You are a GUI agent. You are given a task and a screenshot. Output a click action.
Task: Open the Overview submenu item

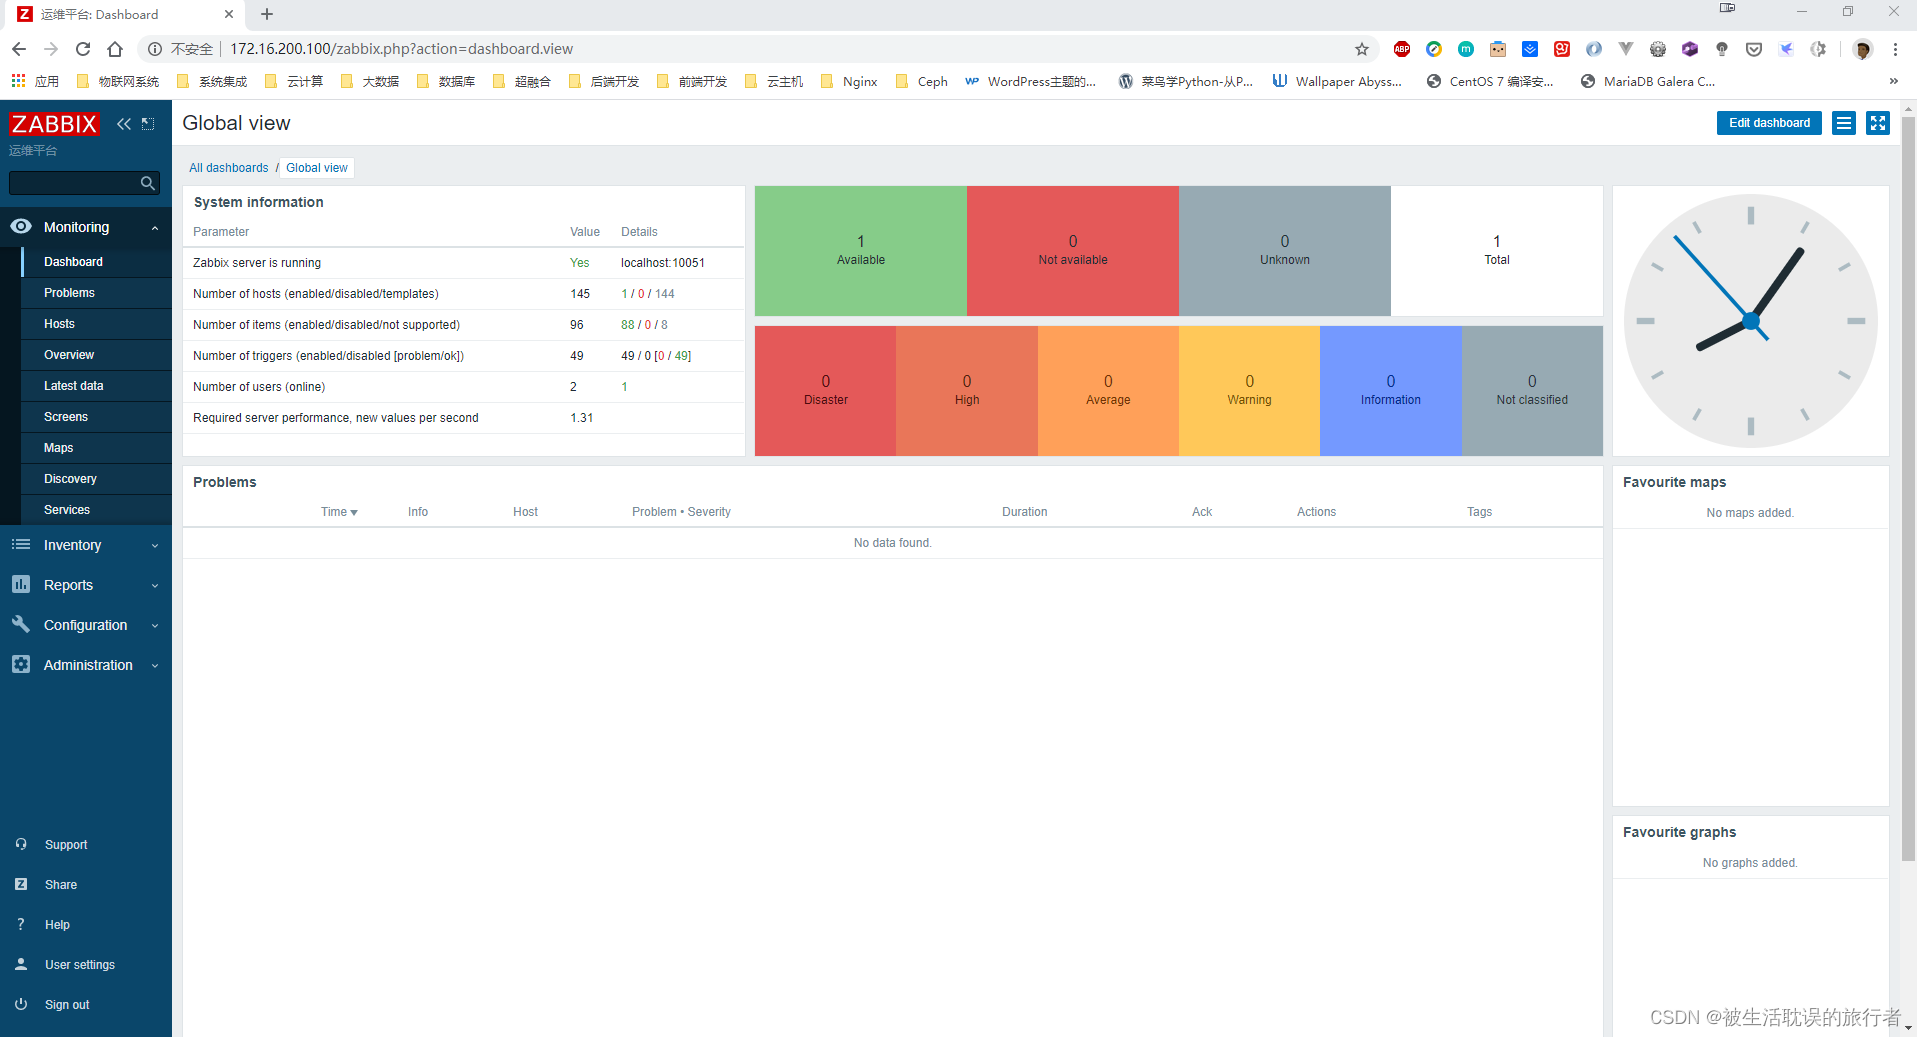coord(97,355)
